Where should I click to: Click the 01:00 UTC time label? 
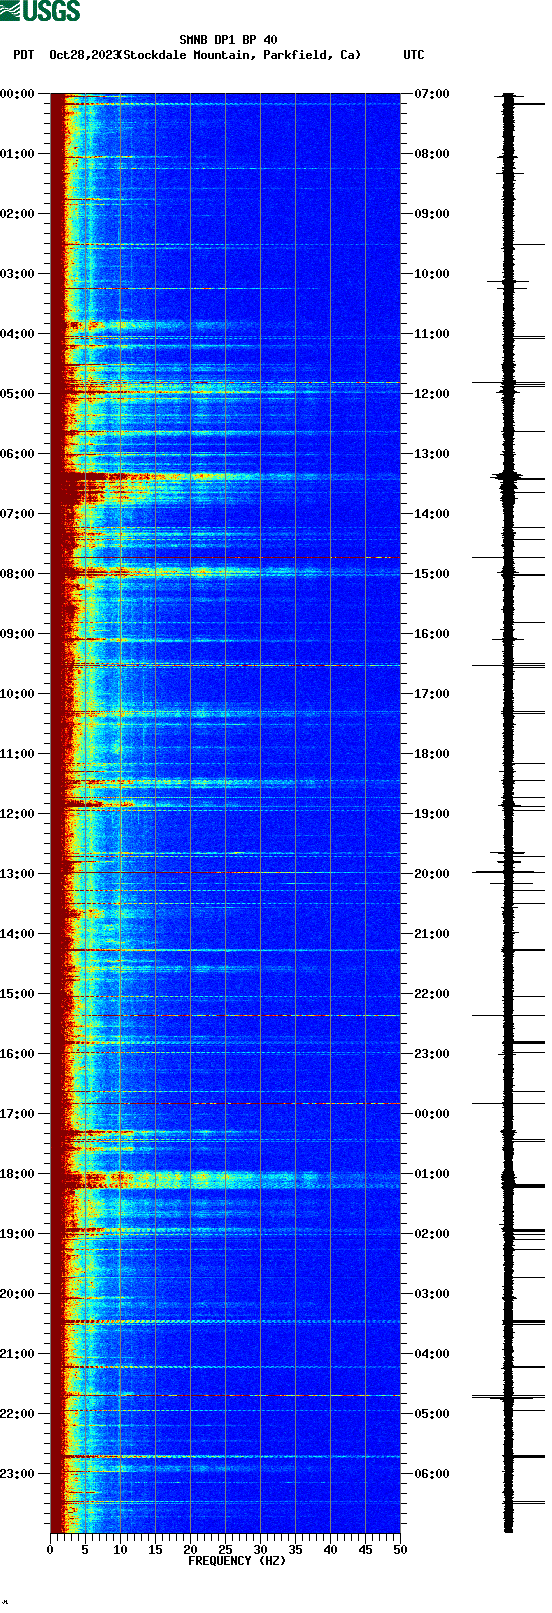click(x=432, y=1174)
